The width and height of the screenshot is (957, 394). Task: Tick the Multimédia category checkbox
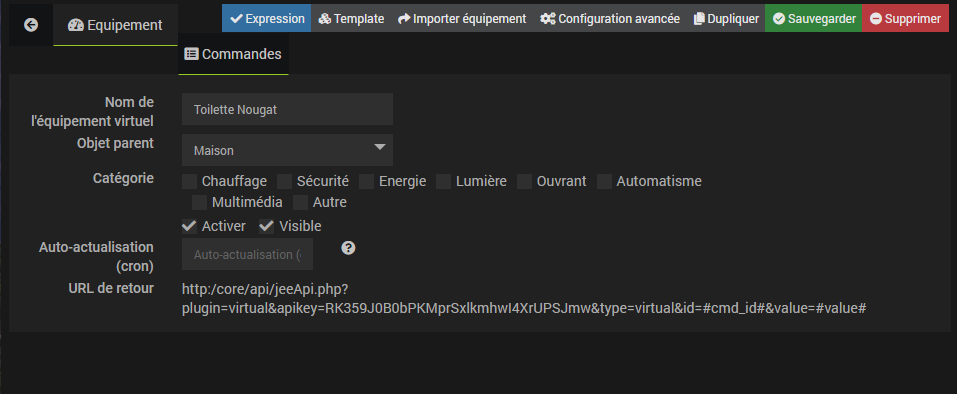(200, 202)
